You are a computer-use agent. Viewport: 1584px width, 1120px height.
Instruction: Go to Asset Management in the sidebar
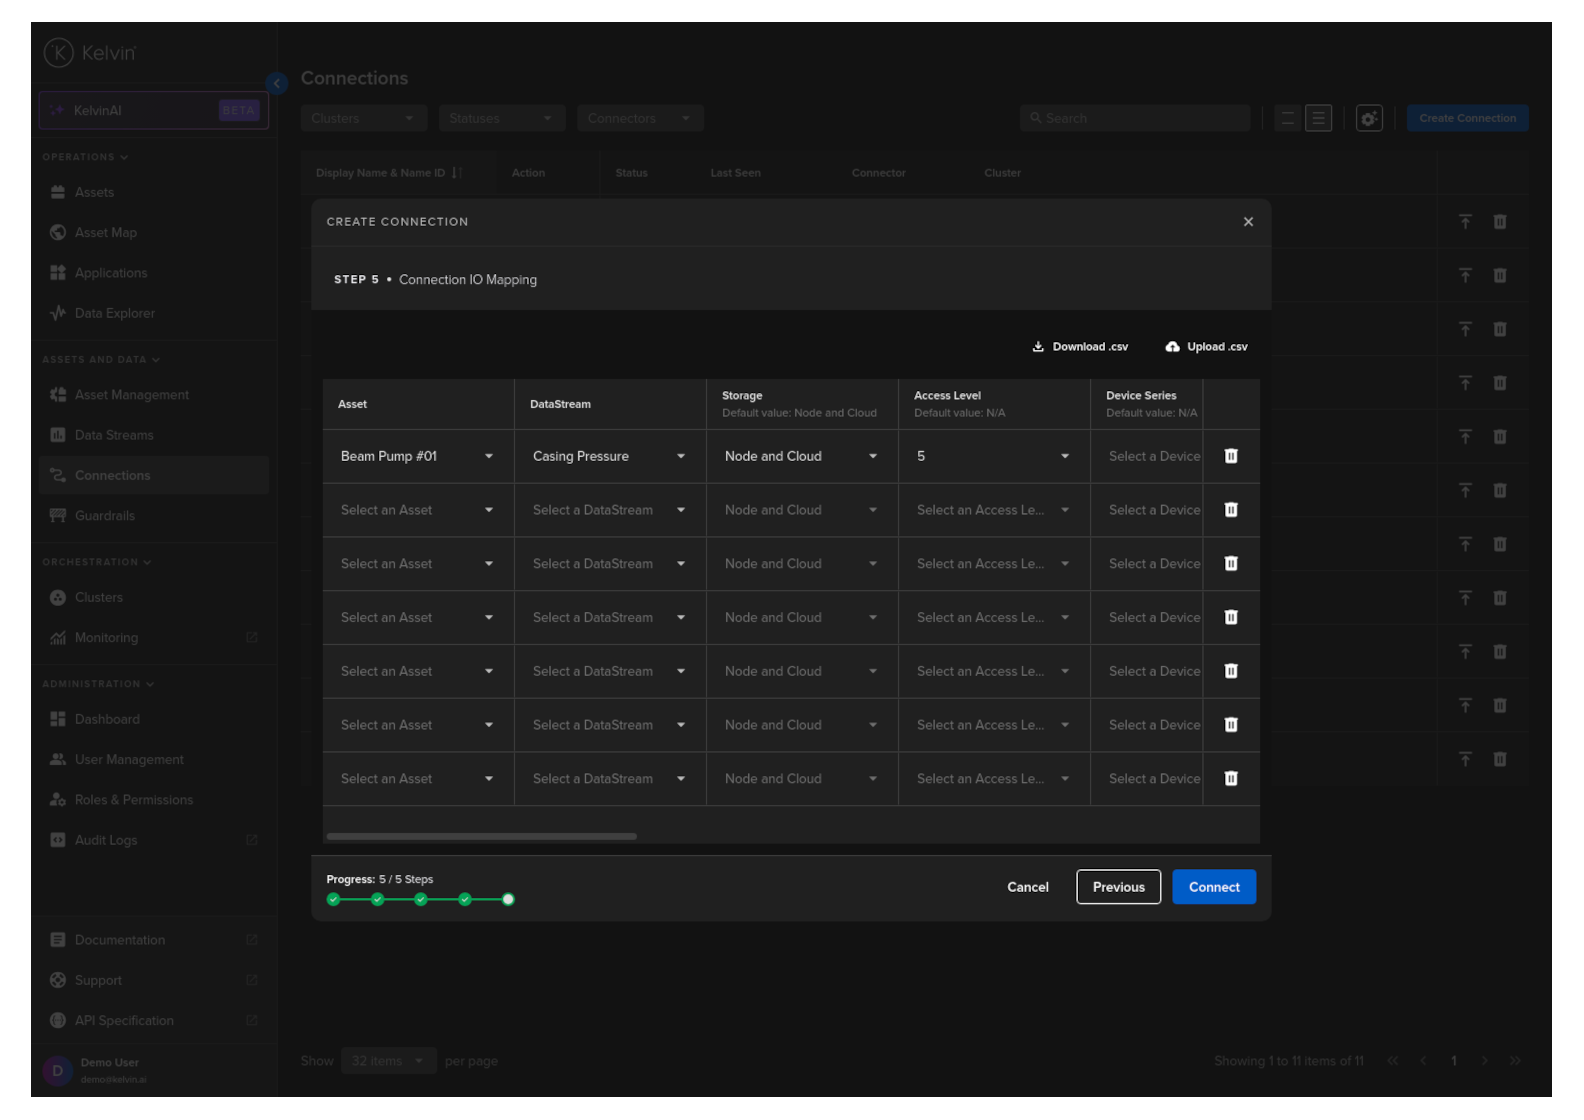[131, 395]
